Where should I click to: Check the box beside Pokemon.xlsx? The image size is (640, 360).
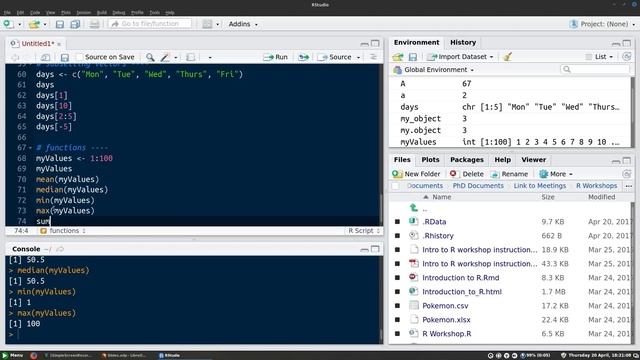[x=397, y=320]
